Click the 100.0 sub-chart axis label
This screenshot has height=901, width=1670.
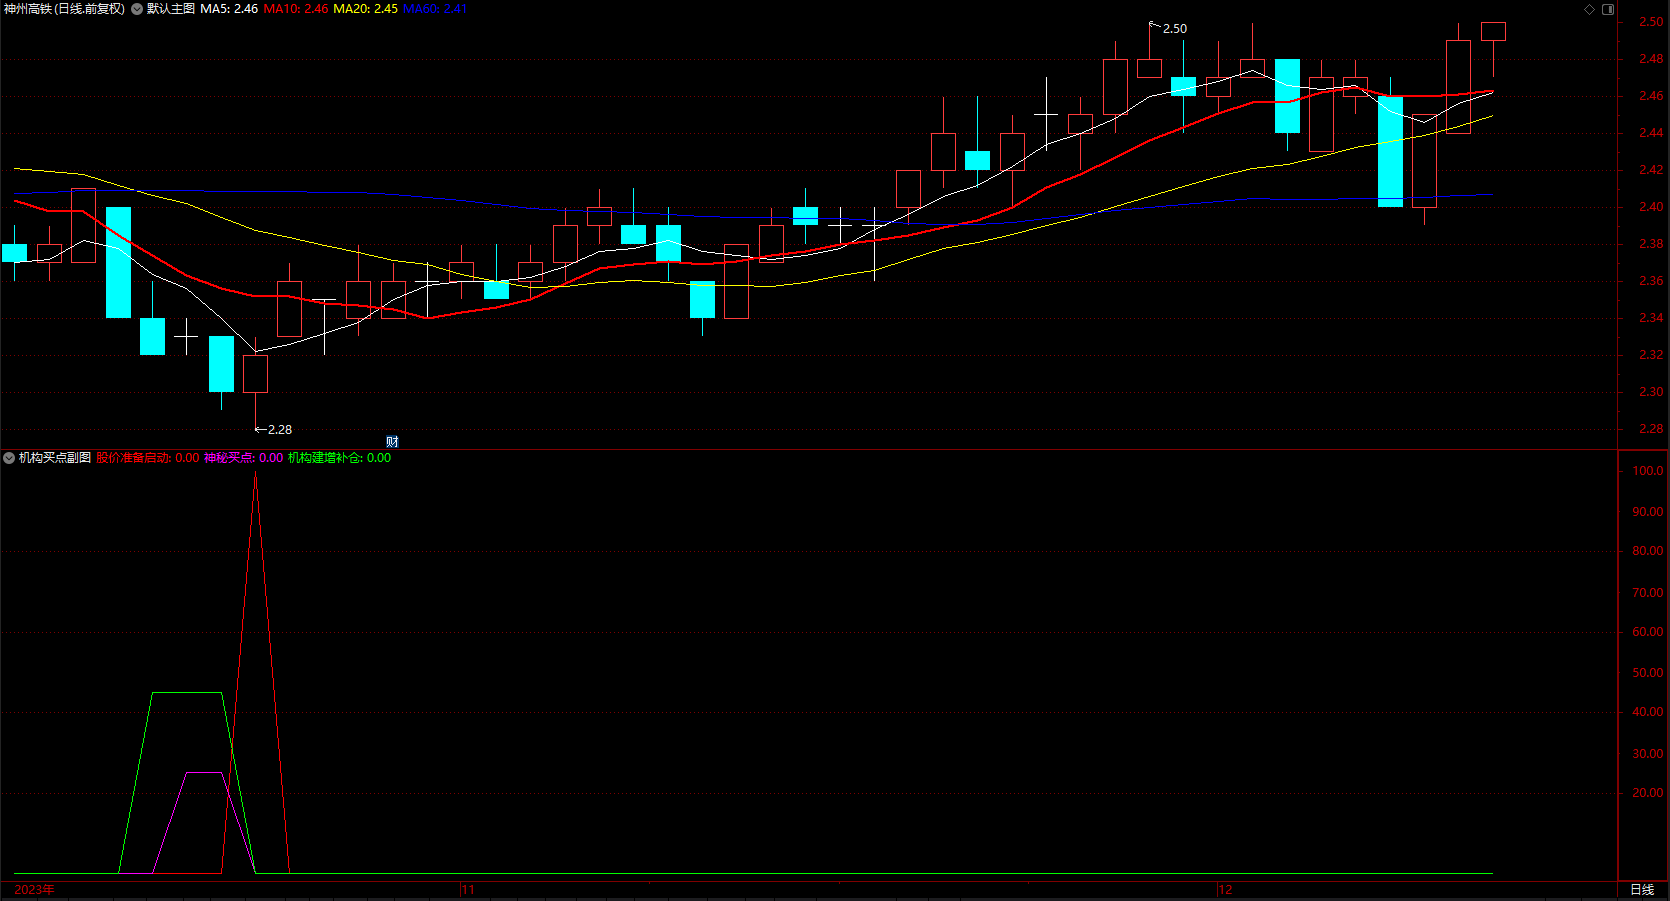1648,470
